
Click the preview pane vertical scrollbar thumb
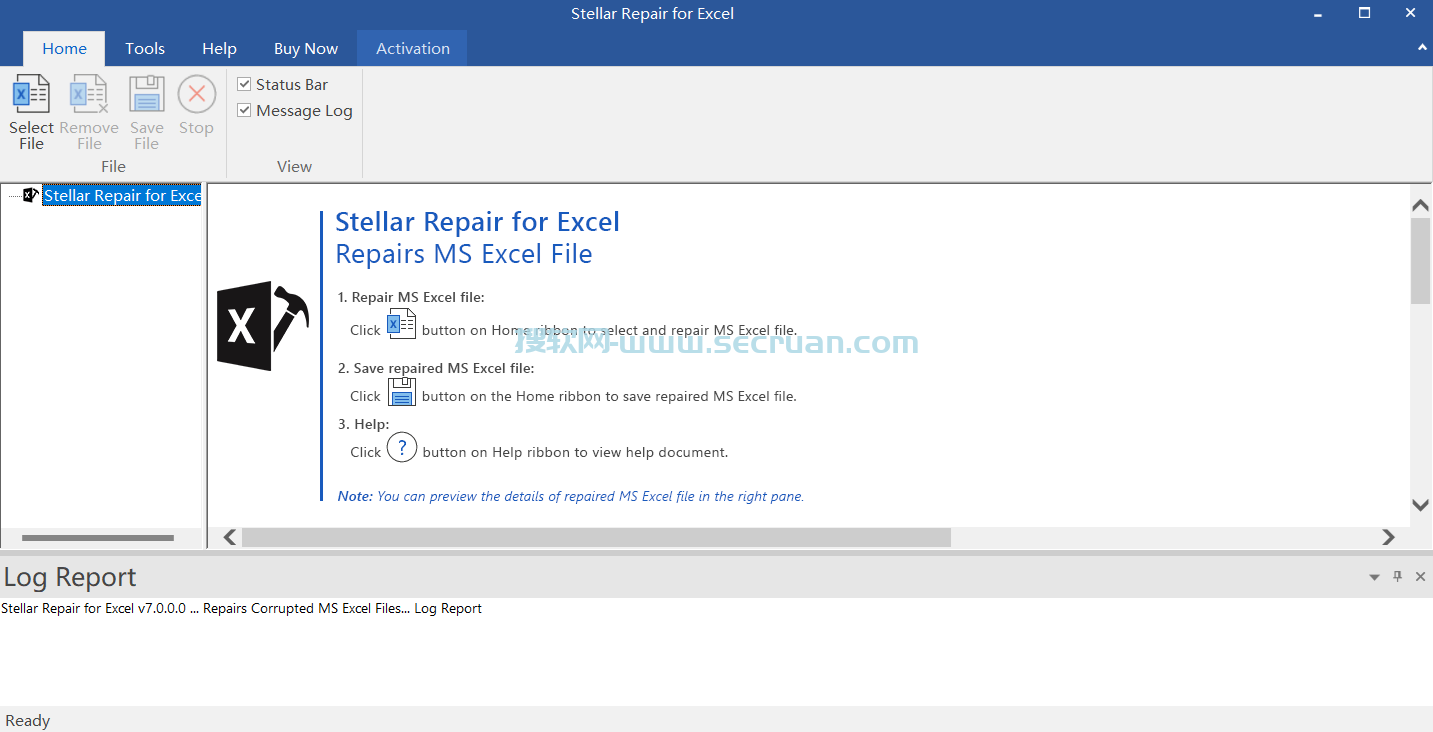click(1420, 260)
